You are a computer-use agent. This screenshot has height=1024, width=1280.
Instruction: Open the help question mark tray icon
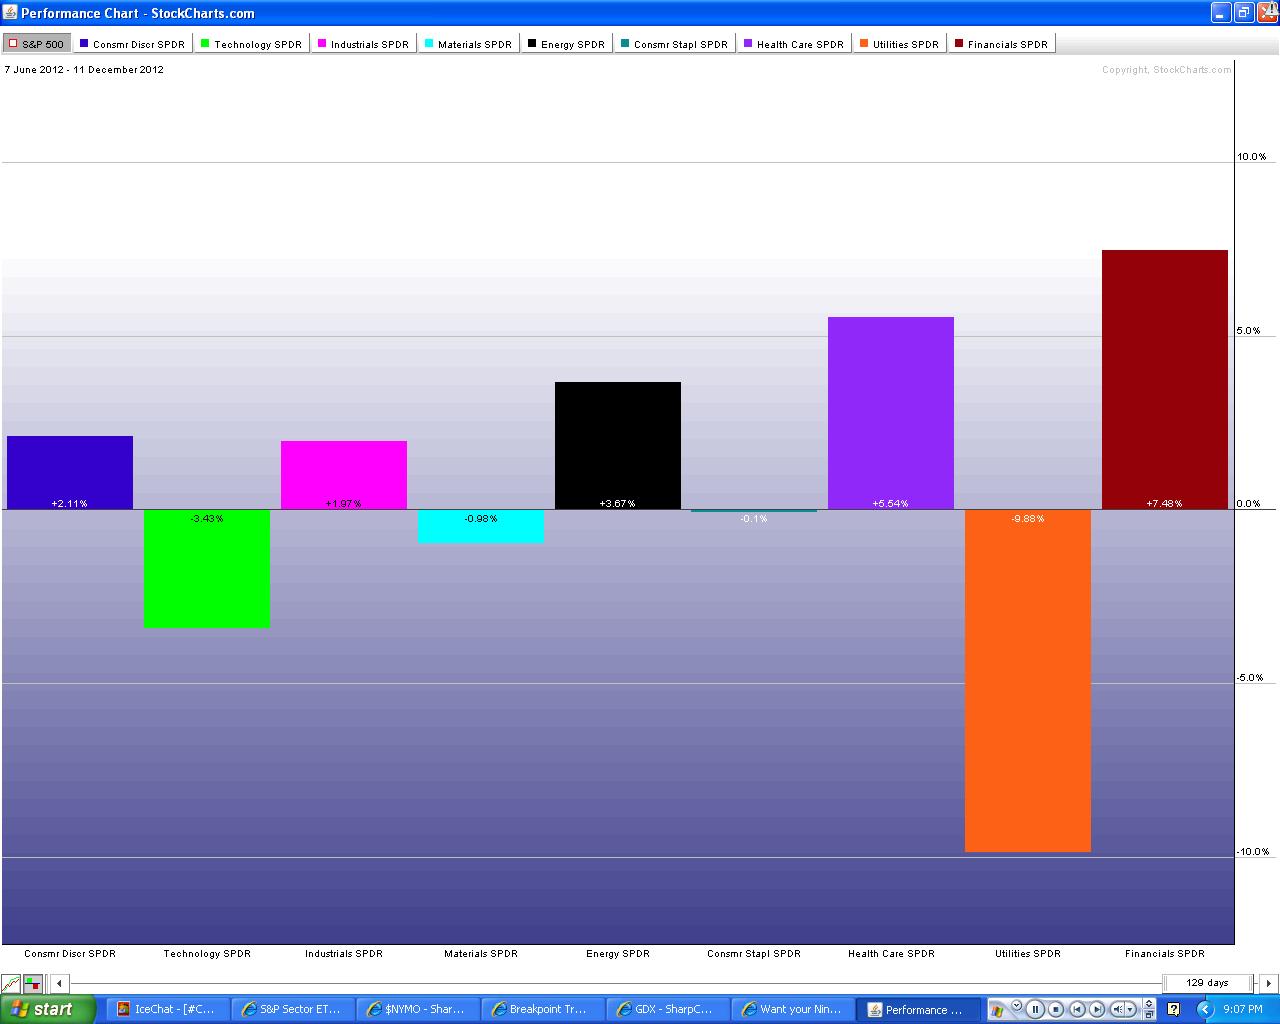[x=1174, y=1009]
